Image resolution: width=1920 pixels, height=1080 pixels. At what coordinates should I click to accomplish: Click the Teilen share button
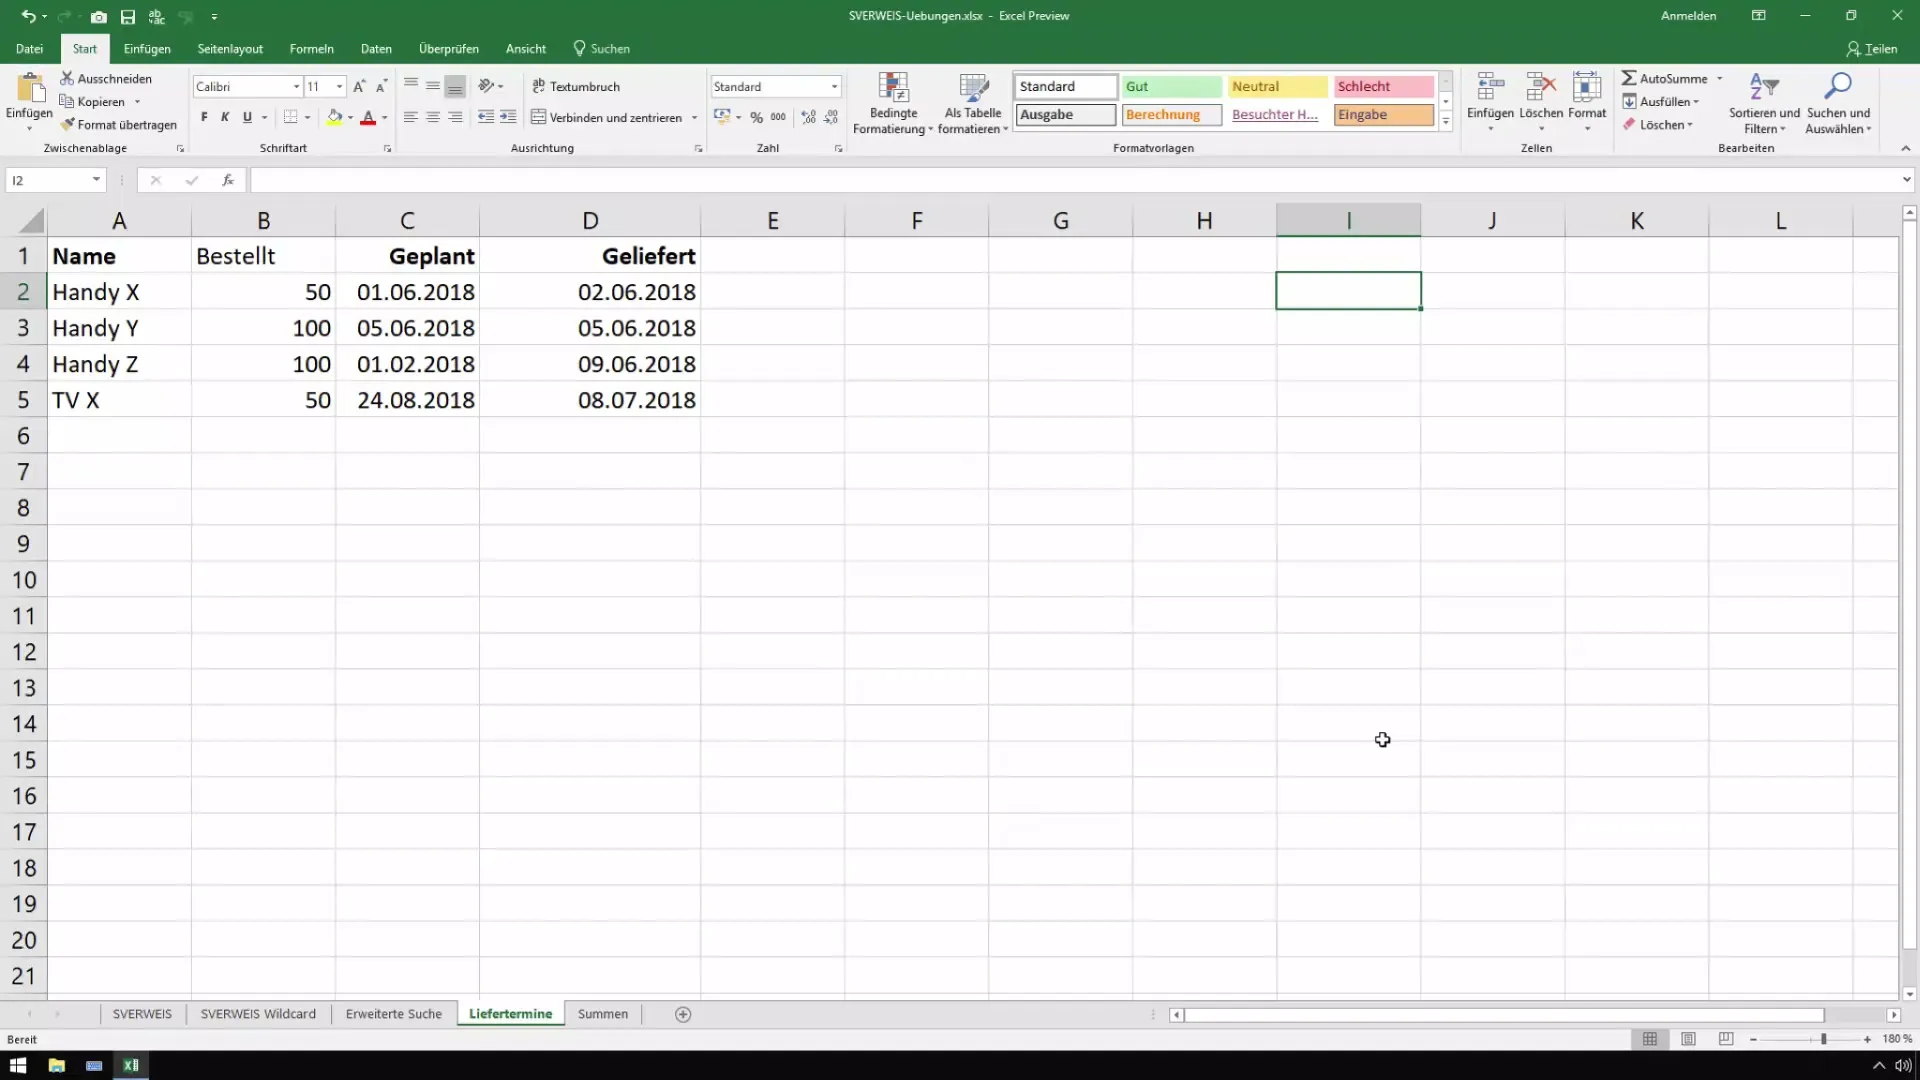1872,49
